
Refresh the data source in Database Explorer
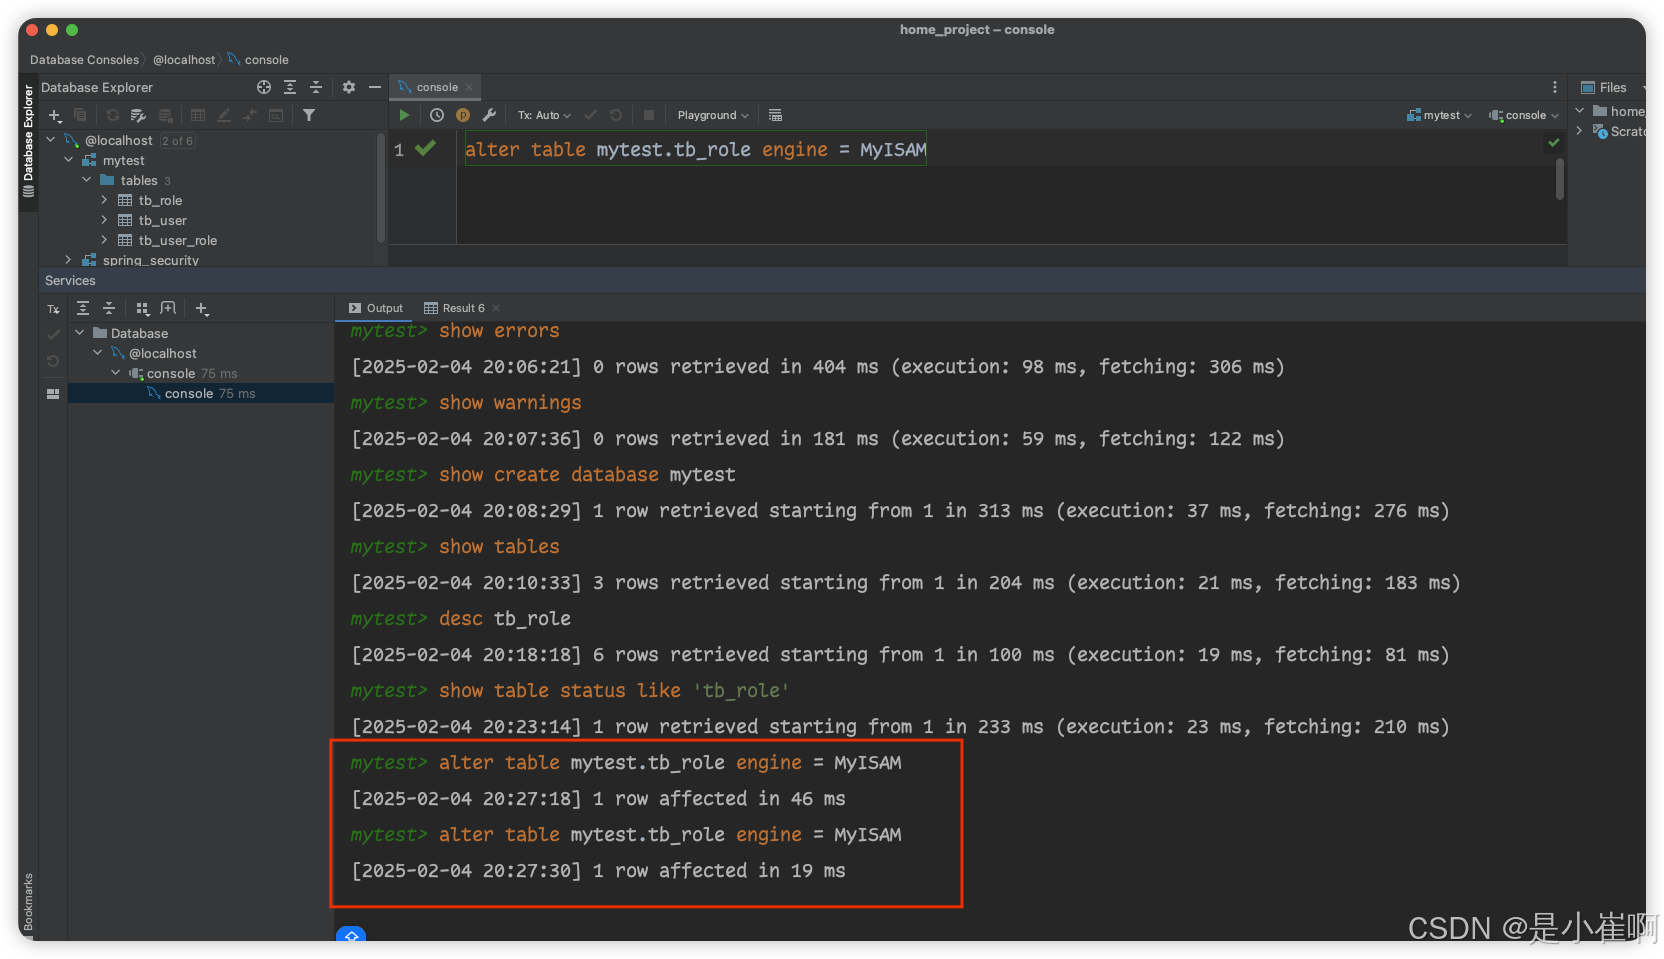click(113, 116)
